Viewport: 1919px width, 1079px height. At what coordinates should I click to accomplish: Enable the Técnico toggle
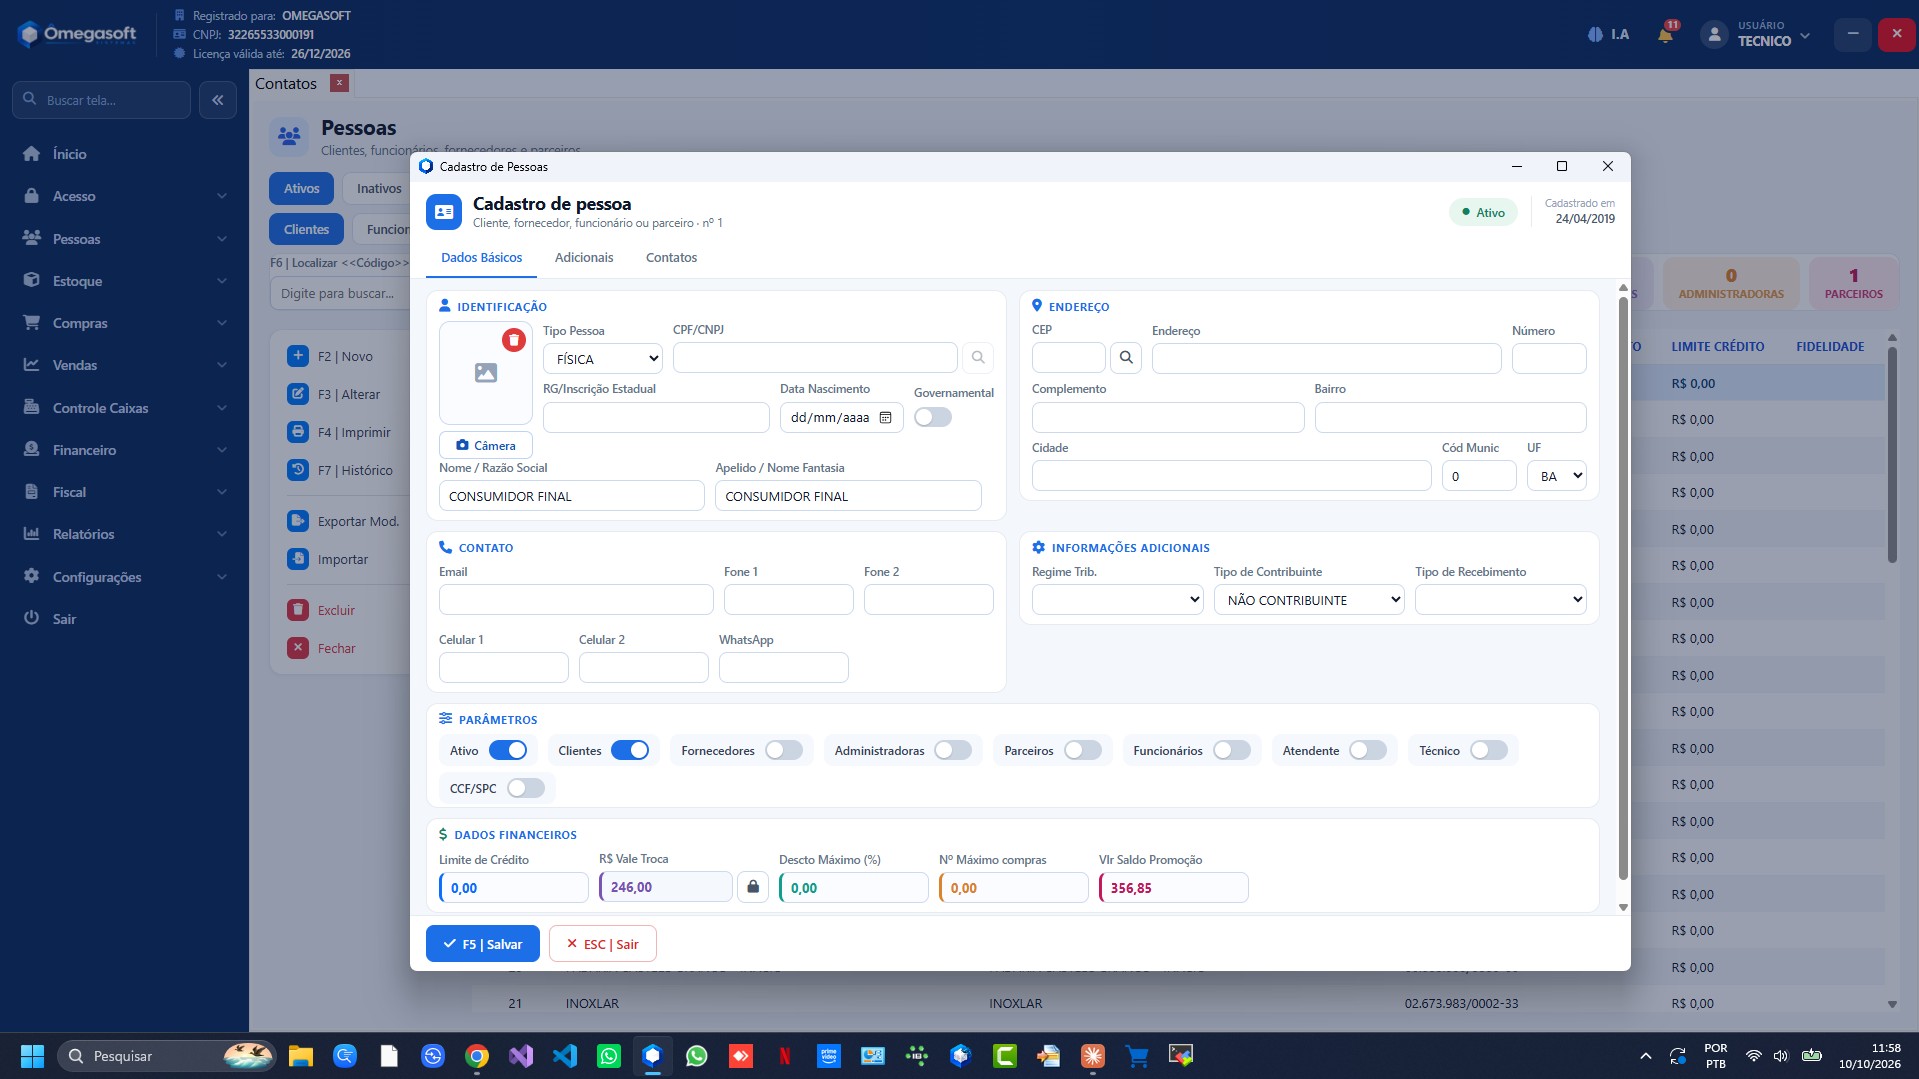point(1489,750)
